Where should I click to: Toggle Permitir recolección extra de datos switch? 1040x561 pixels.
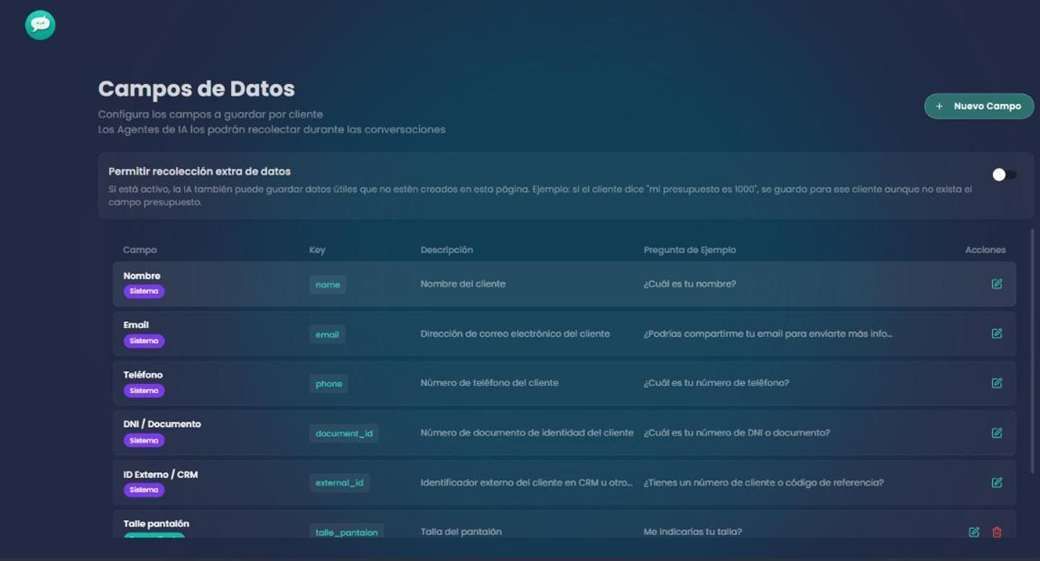pos(1004,174)
